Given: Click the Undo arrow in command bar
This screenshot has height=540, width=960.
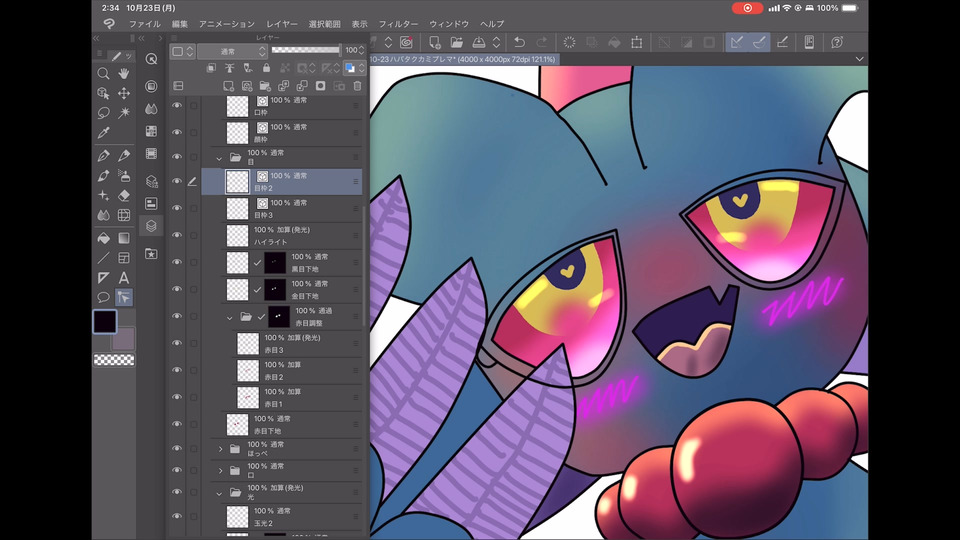Looking at the screenshot, I should (519, 42).
